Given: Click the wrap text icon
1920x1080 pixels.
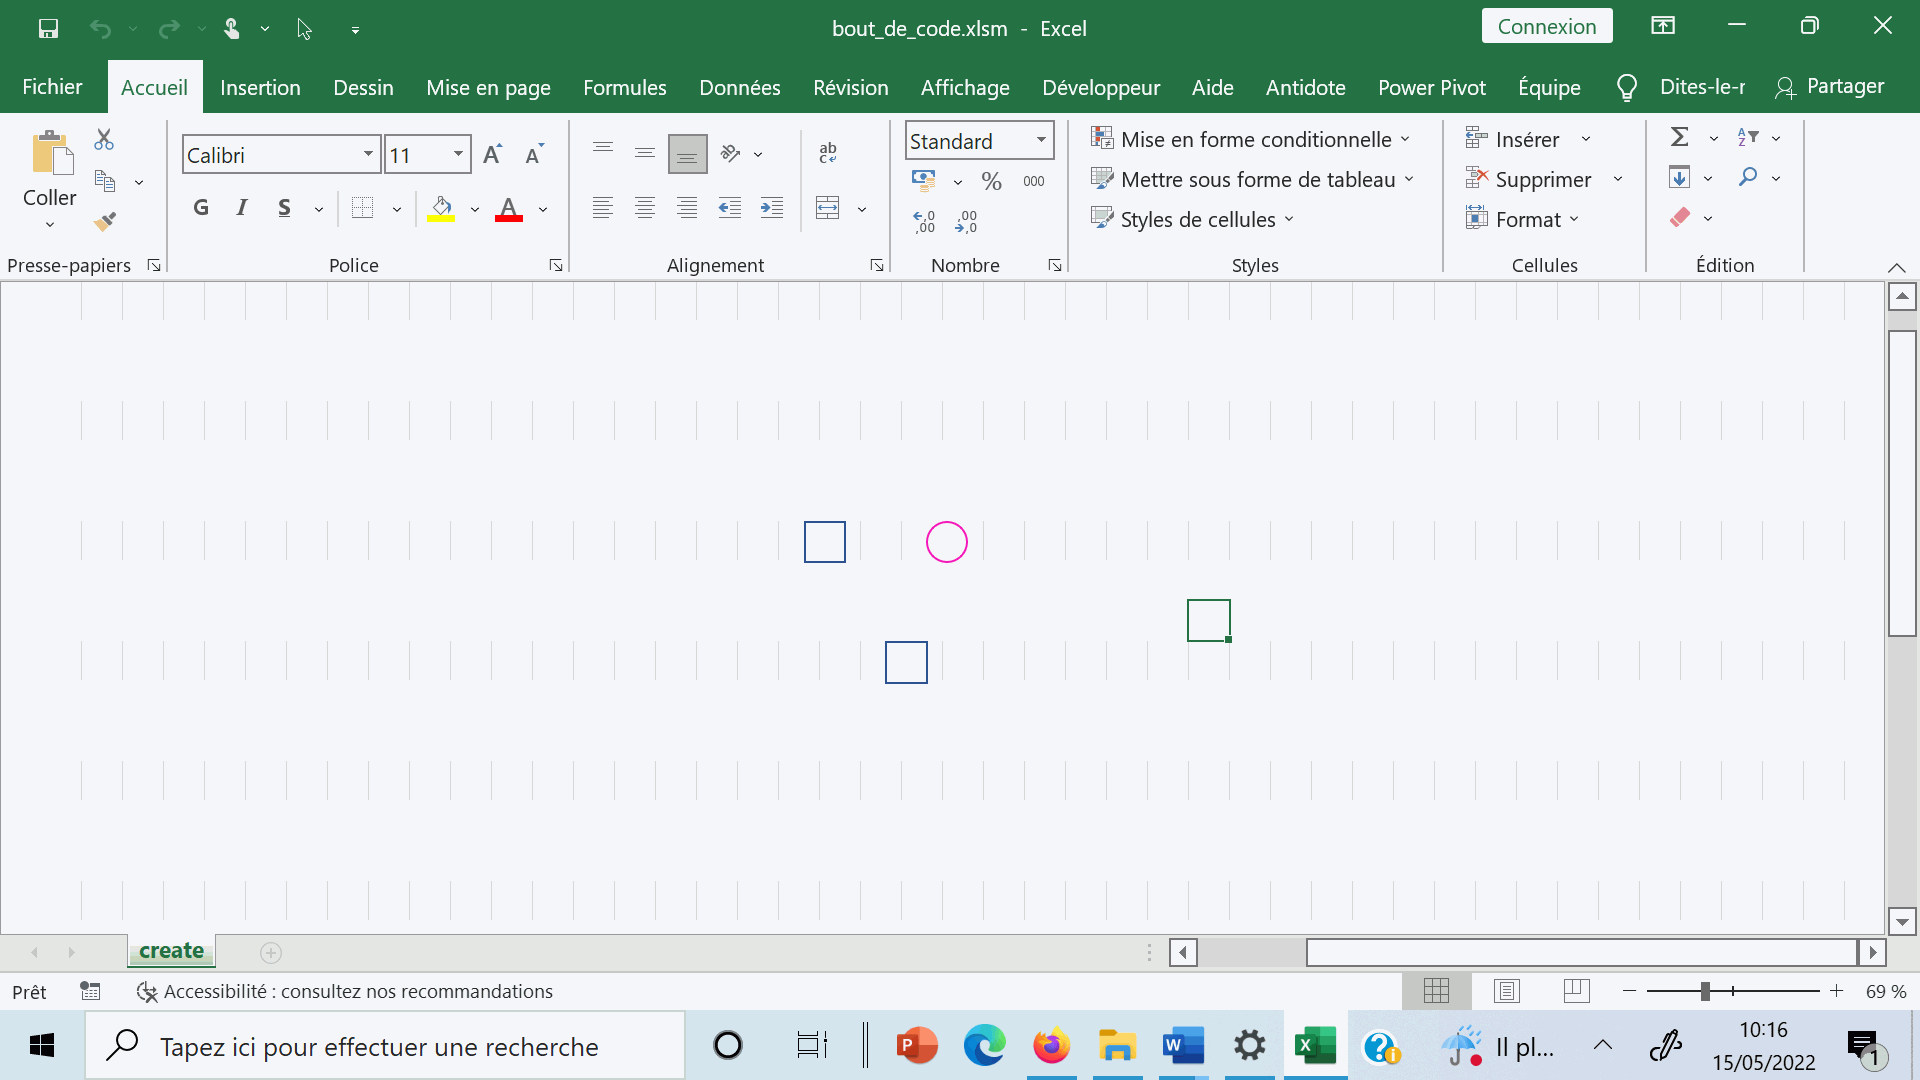Looking at the screenshot, I should click(828, 153).
